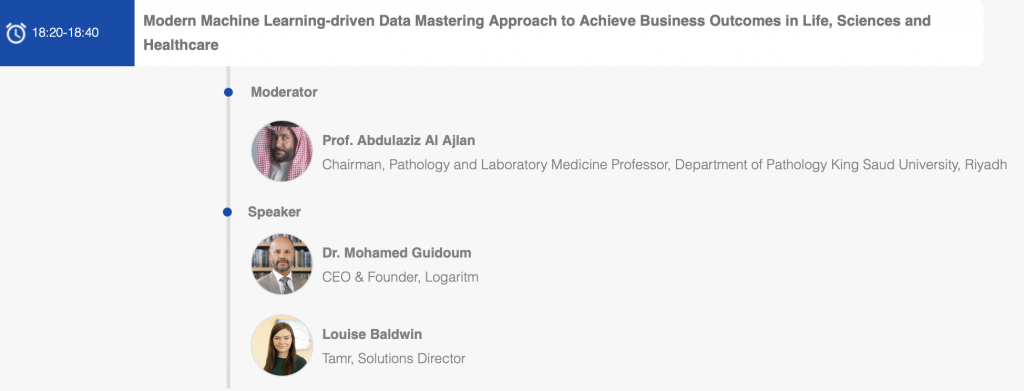
Task: Open Prof. Abdulaziz Al Ajlan's profile photo
Action: [x=282, y=151]
